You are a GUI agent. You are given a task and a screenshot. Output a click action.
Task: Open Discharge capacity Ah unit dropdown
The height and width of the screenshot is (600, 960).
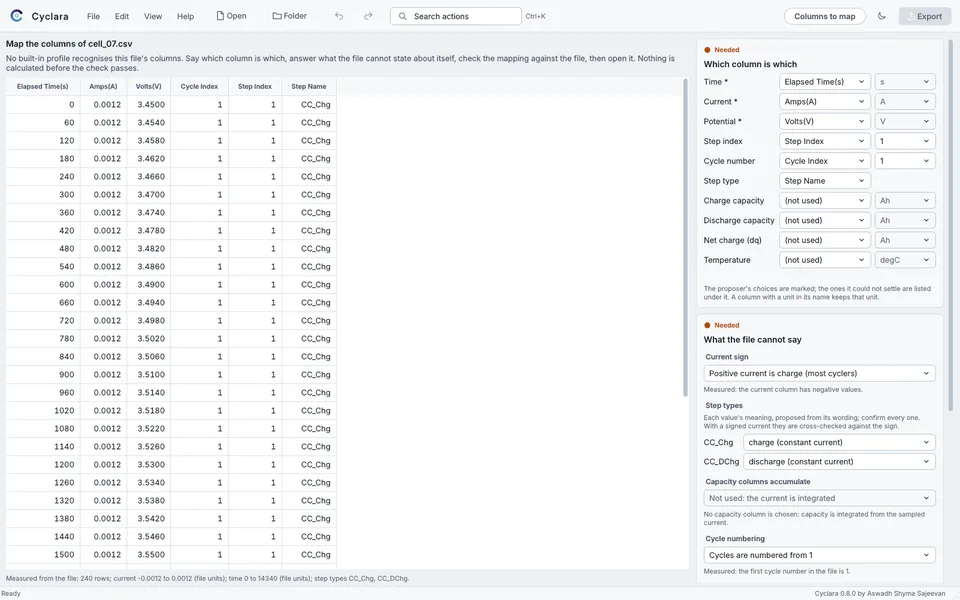click(x=905, y=220)
